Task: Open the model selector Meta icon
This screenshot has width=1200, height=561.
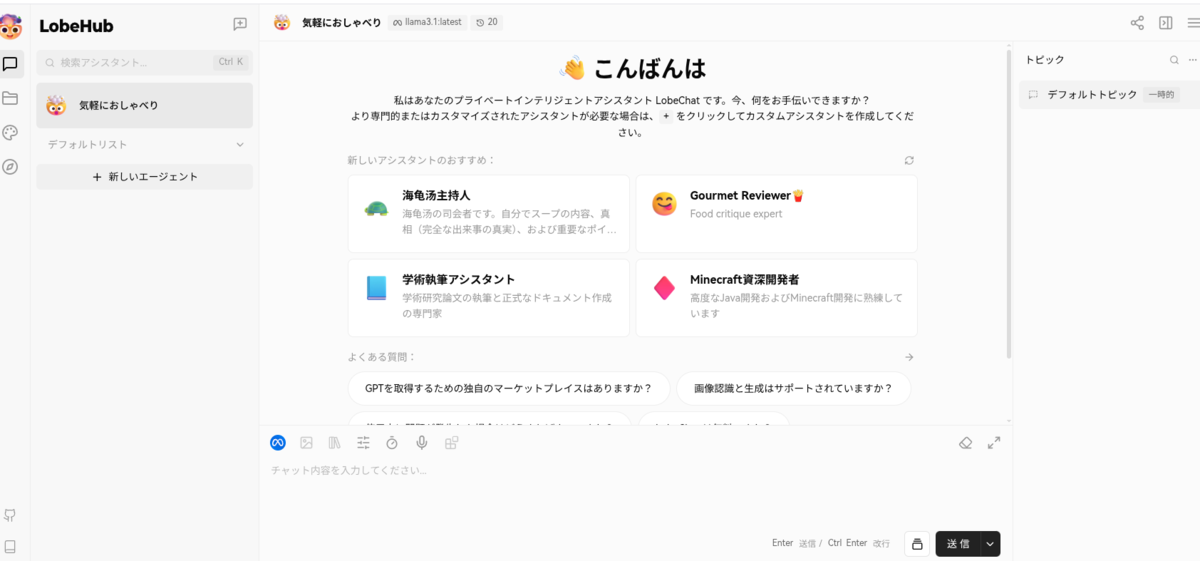Action: point(278,442)
